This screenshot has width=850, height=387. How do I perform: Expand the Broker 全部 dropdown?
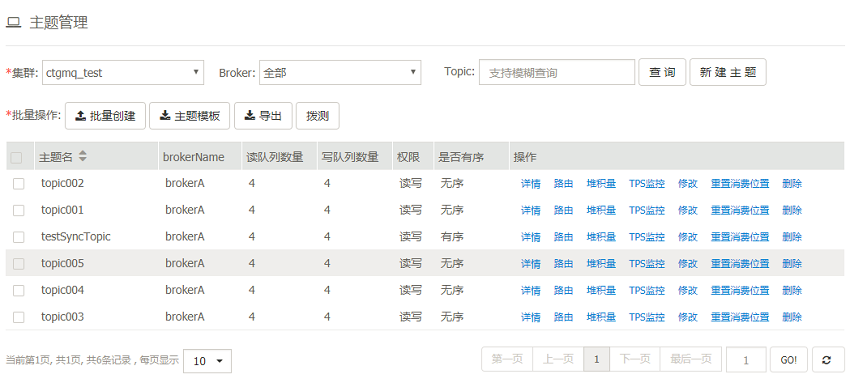point(340,73)
